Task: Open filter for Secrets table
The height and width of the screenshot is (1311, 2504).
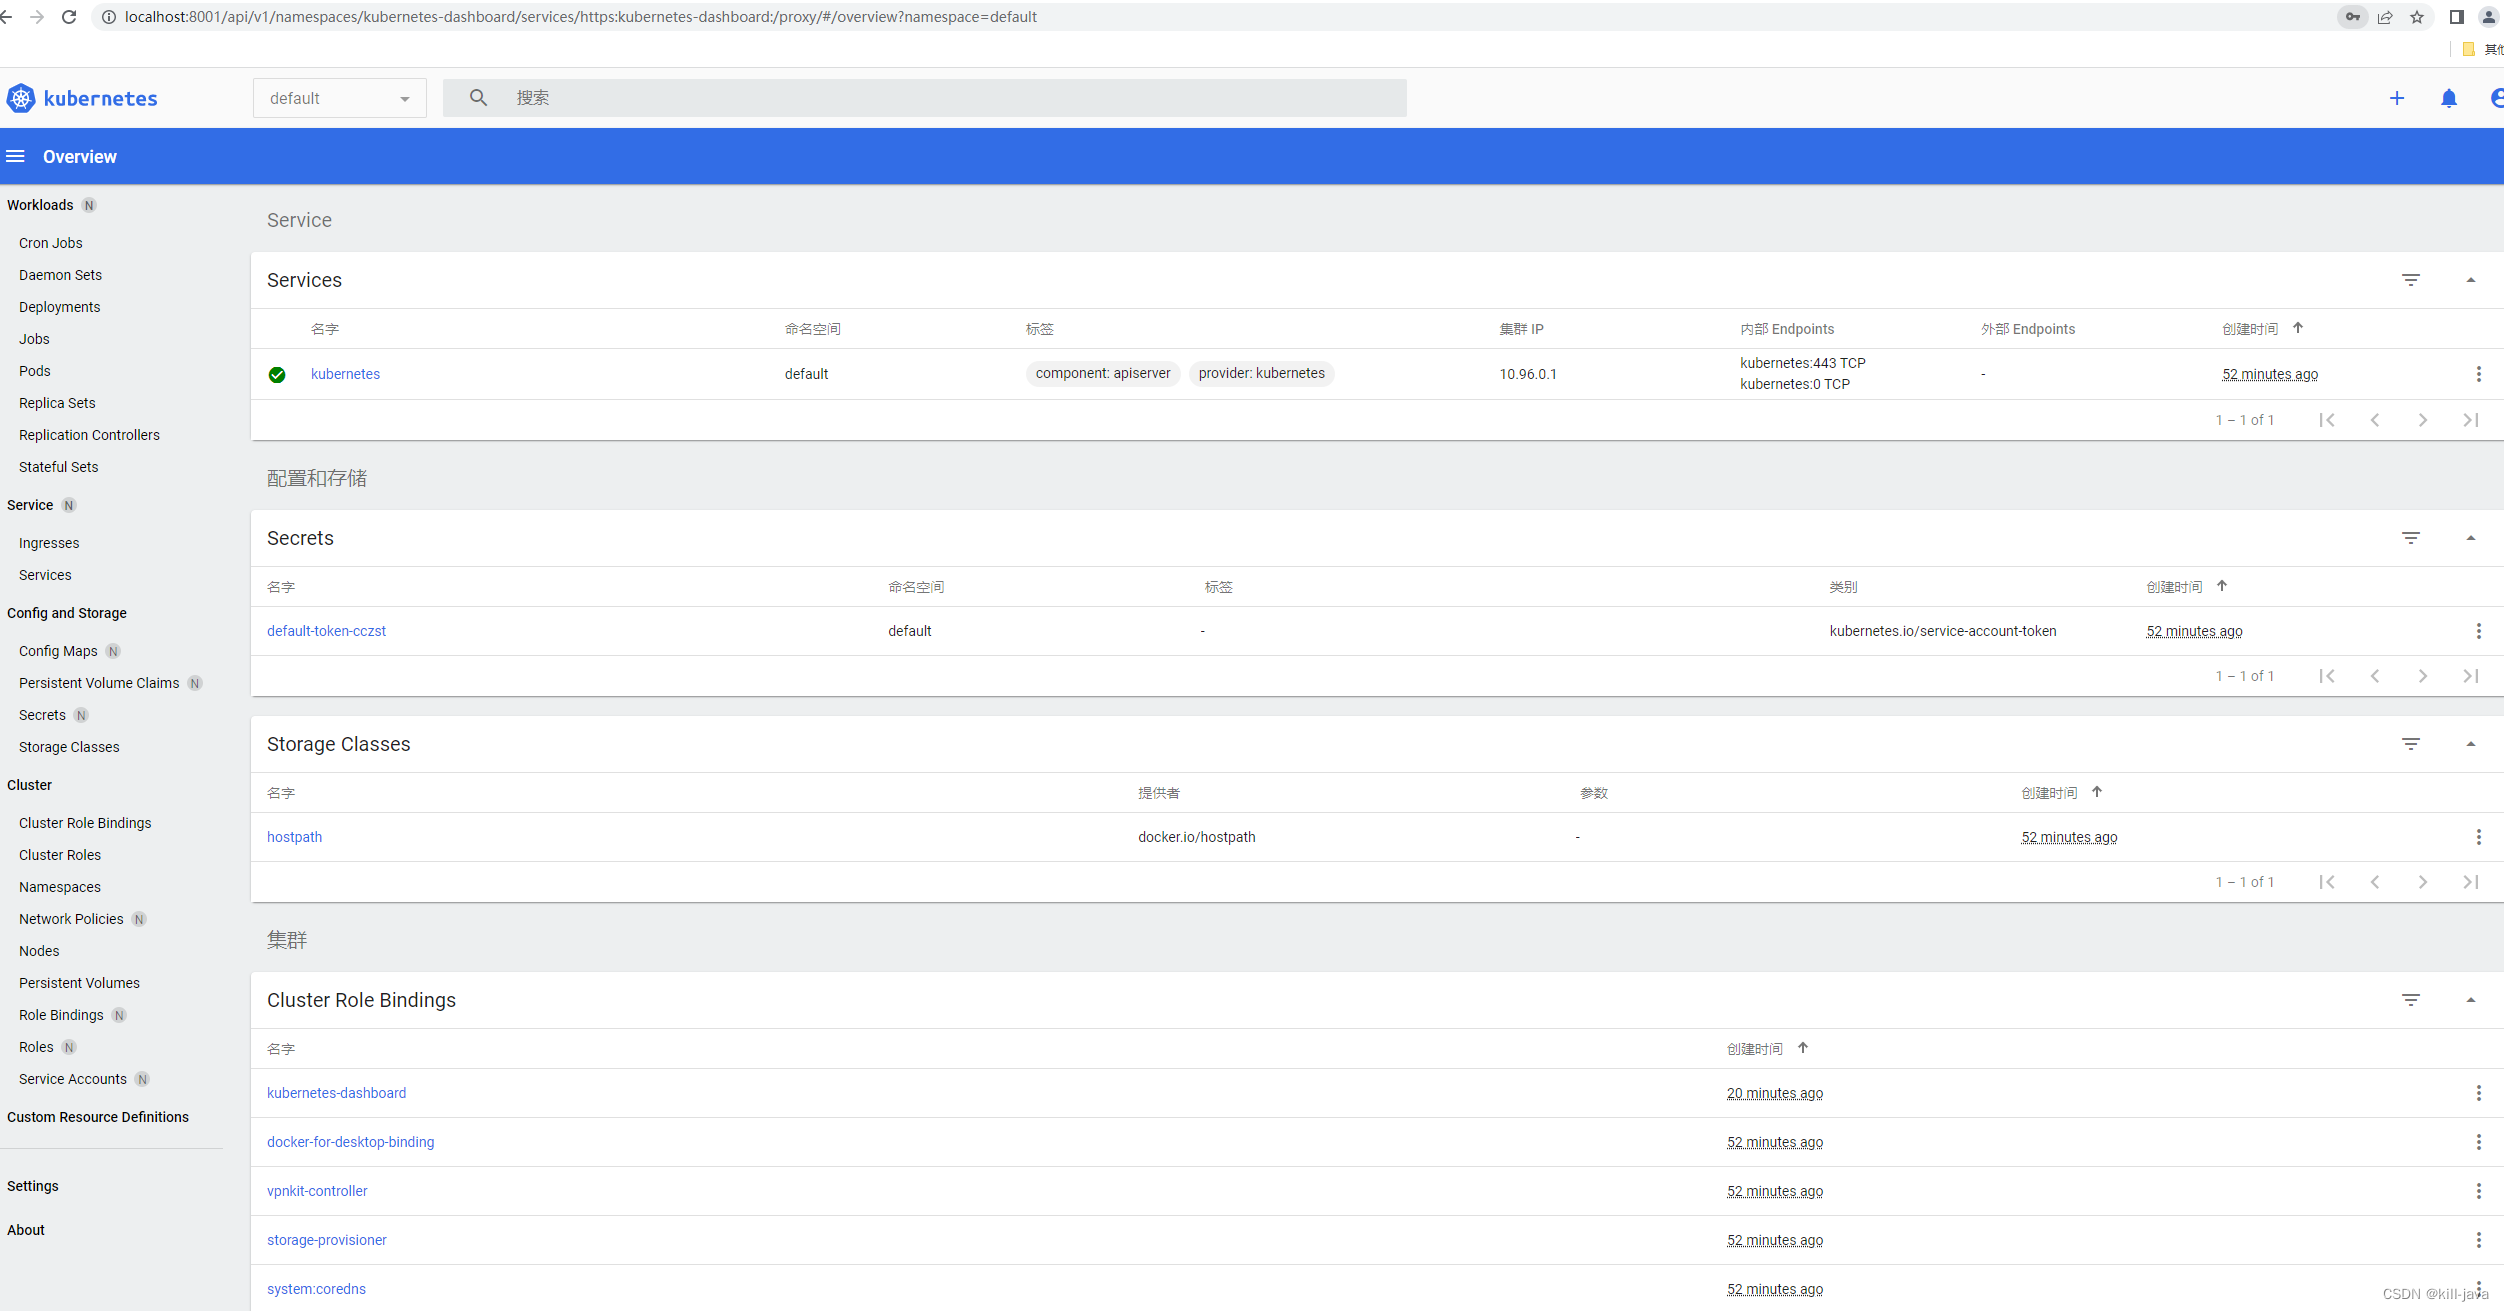Action: tap(2411, 538)
